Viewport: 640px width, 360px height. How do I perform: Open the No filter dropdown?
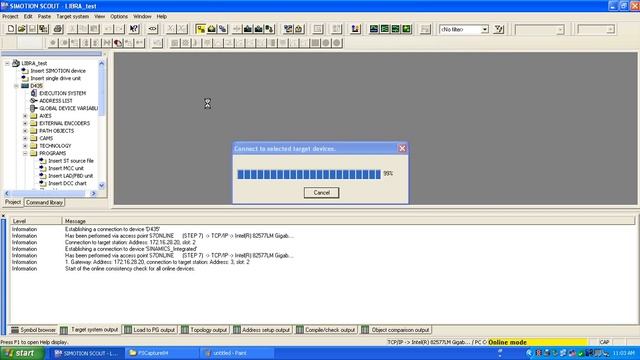[x=484, y=29]
